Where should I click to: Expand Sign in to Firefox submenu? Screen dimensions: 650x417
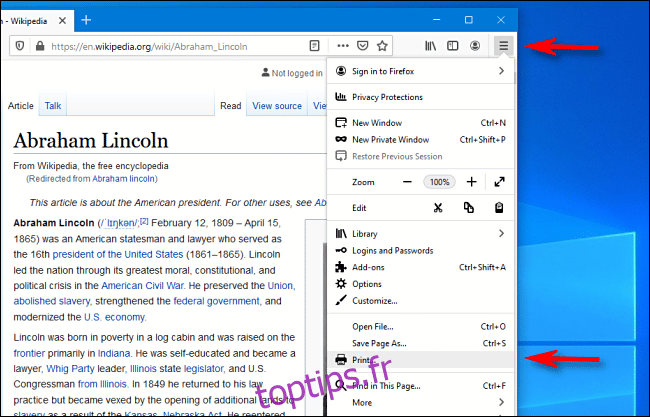[420, 71]
